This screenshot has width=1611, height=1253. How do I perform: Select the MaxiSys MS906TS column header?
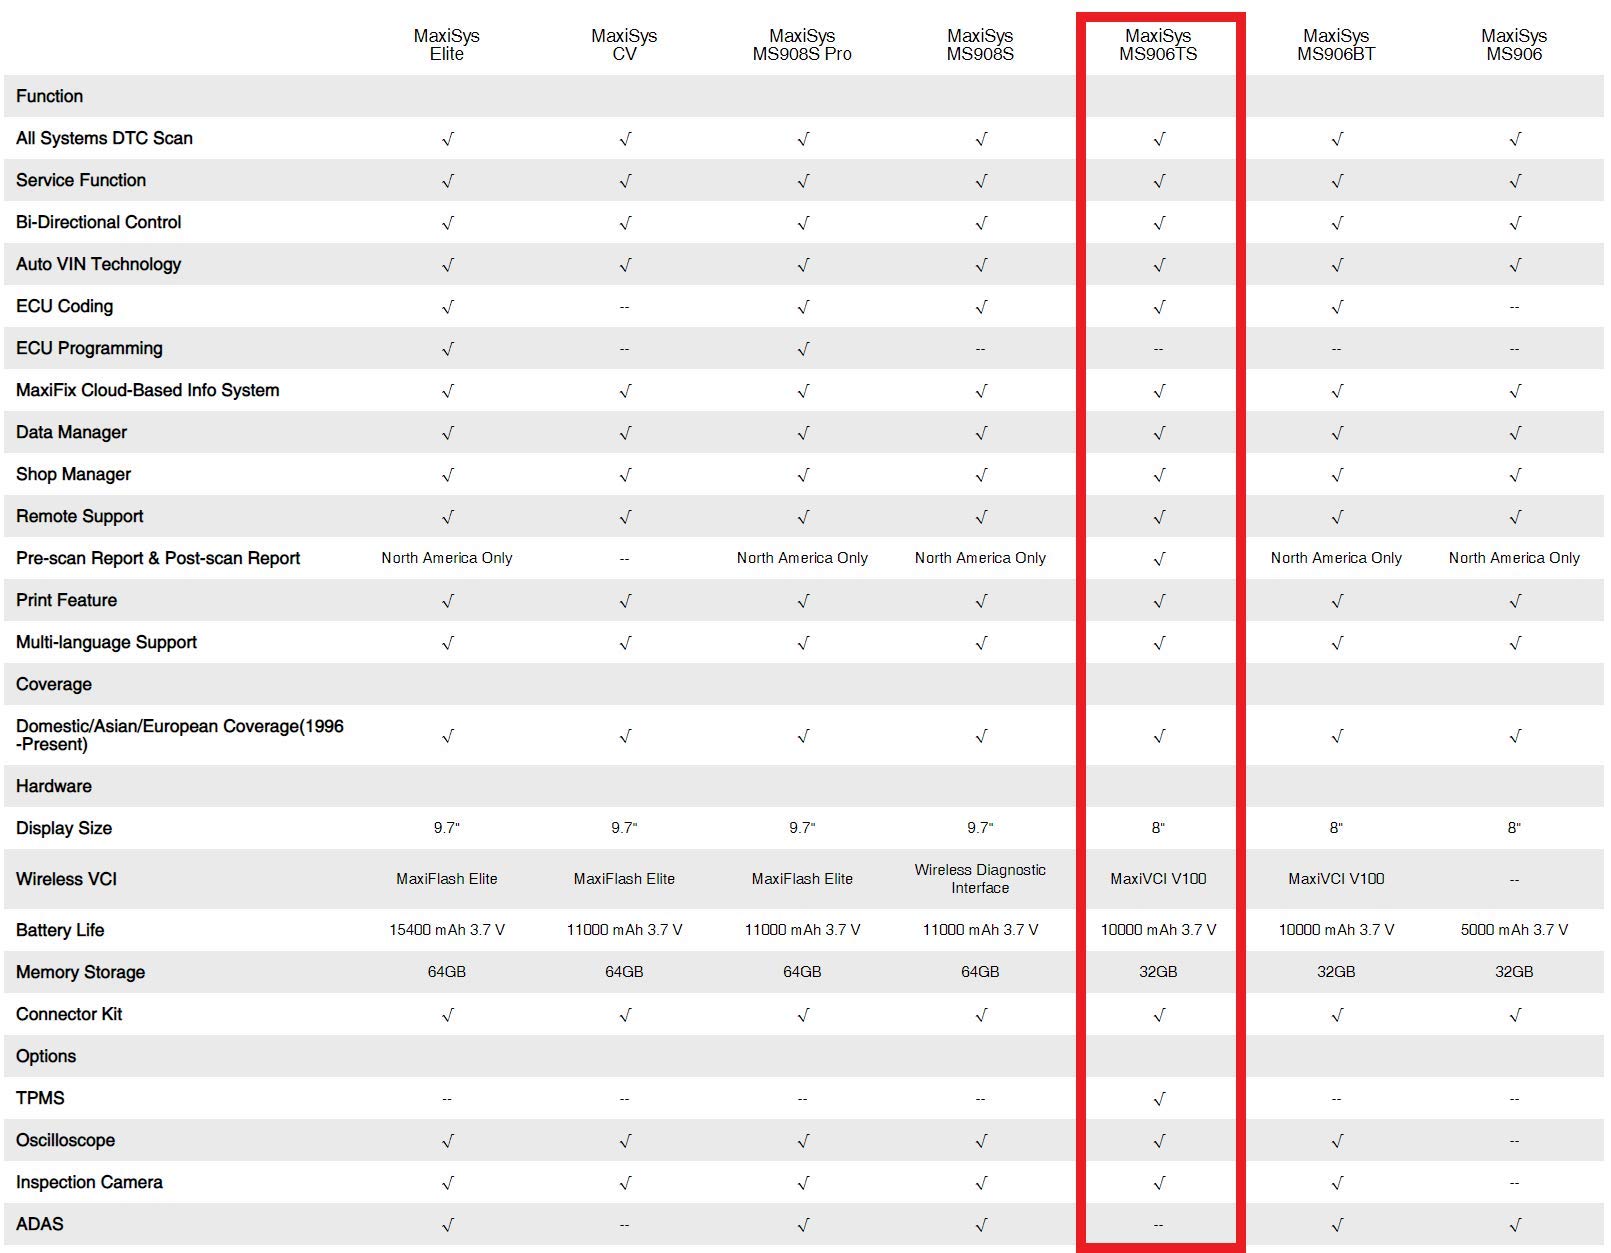[1158, 45]
